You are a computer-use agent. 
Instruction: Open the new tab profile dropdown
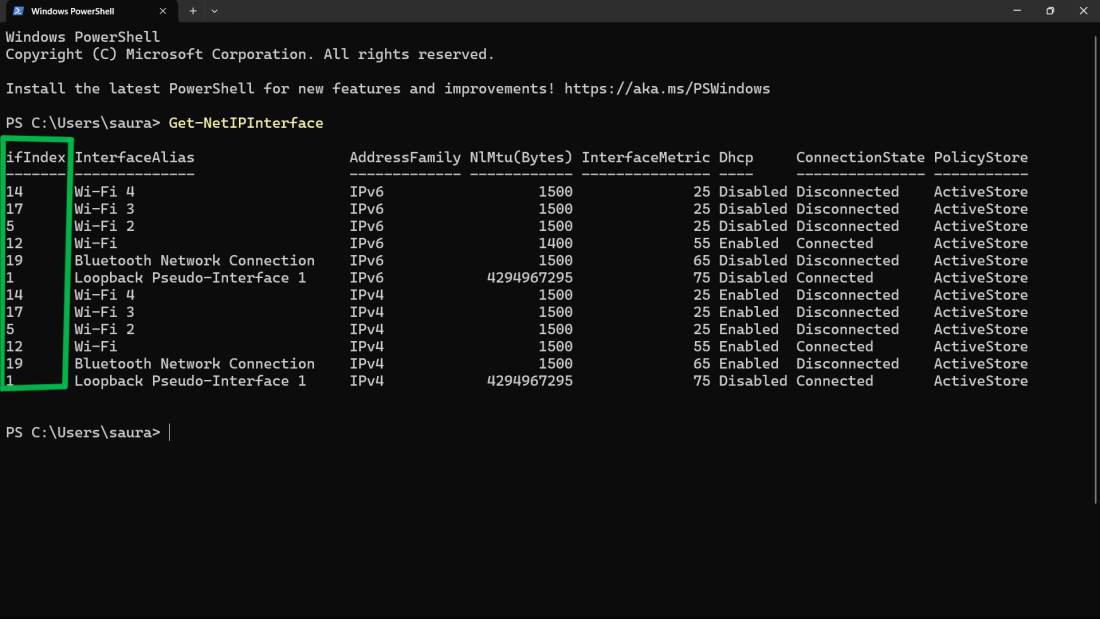(x=214, y=11)
